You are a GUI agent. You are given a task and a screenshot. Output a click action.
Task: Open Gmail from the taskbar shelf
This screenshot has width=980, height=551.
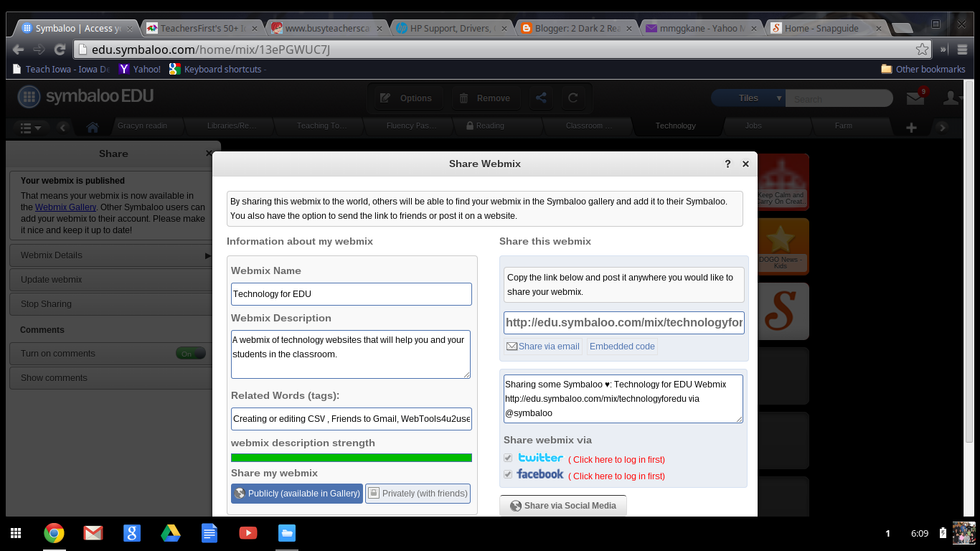(x=93, y=533)
